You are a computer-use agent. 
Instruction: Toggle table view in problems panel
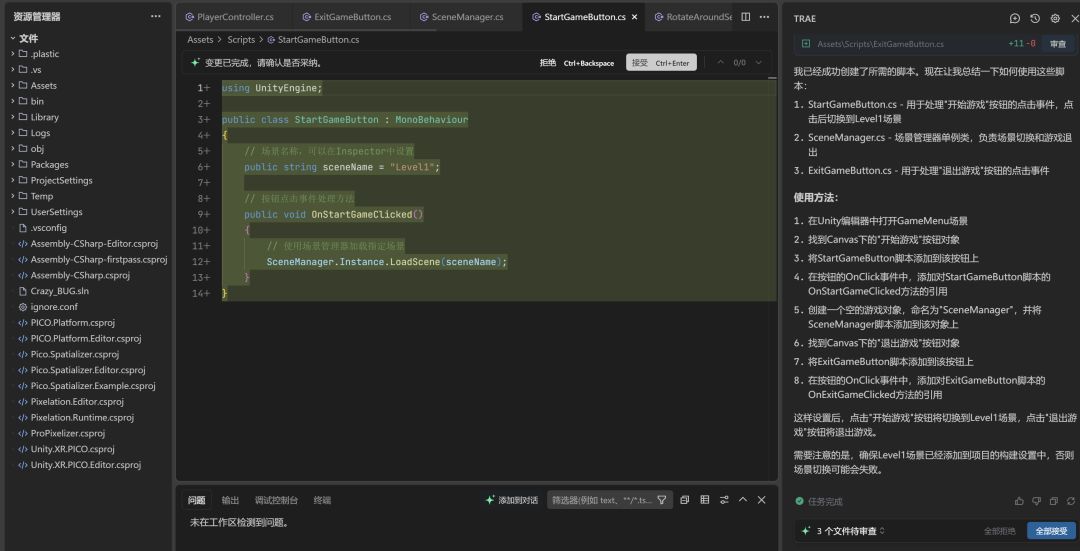(x=704, y=500)
